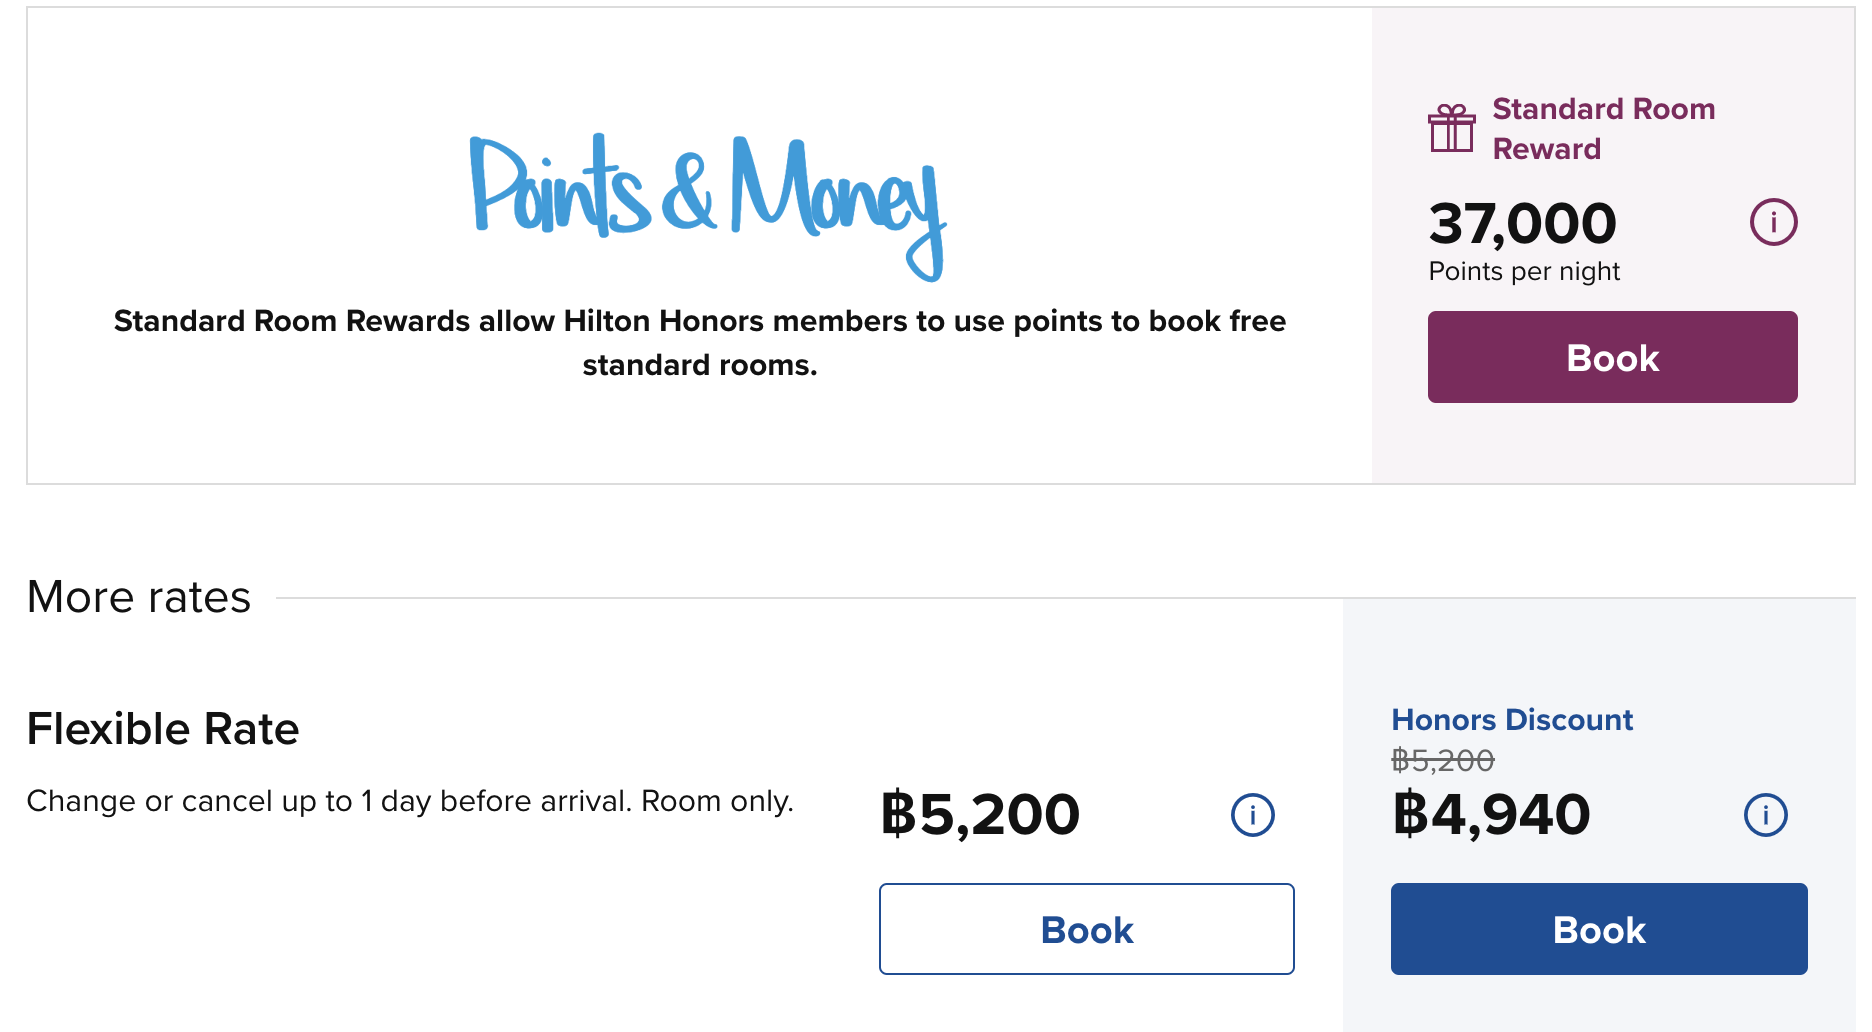Click the Points & Money handwritten logo
Viewport: 1872px width, 1032px height.
708,205
